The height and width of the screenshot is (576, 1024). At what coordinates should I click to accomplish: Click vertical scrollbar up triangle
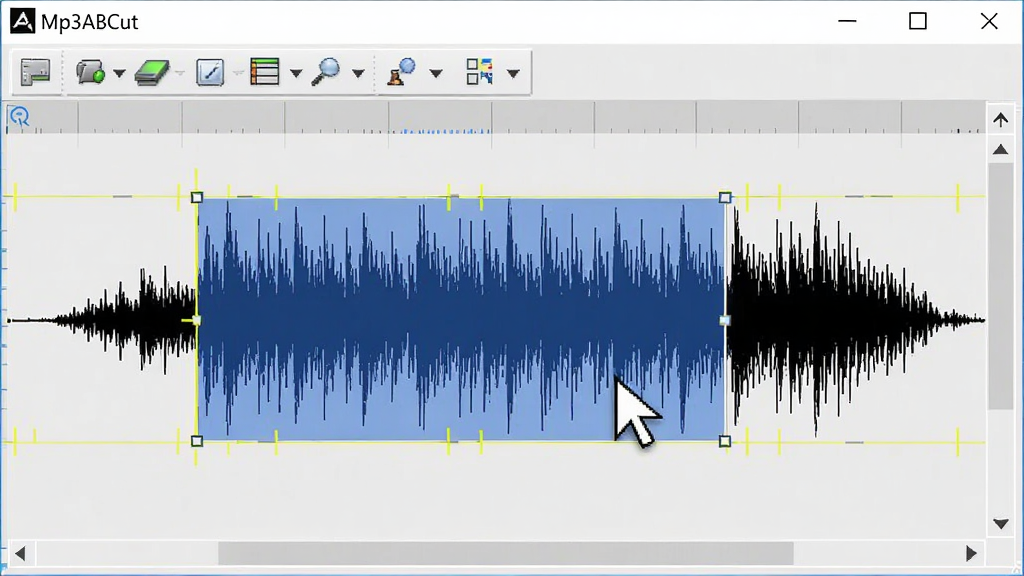tap(1000, 150)
